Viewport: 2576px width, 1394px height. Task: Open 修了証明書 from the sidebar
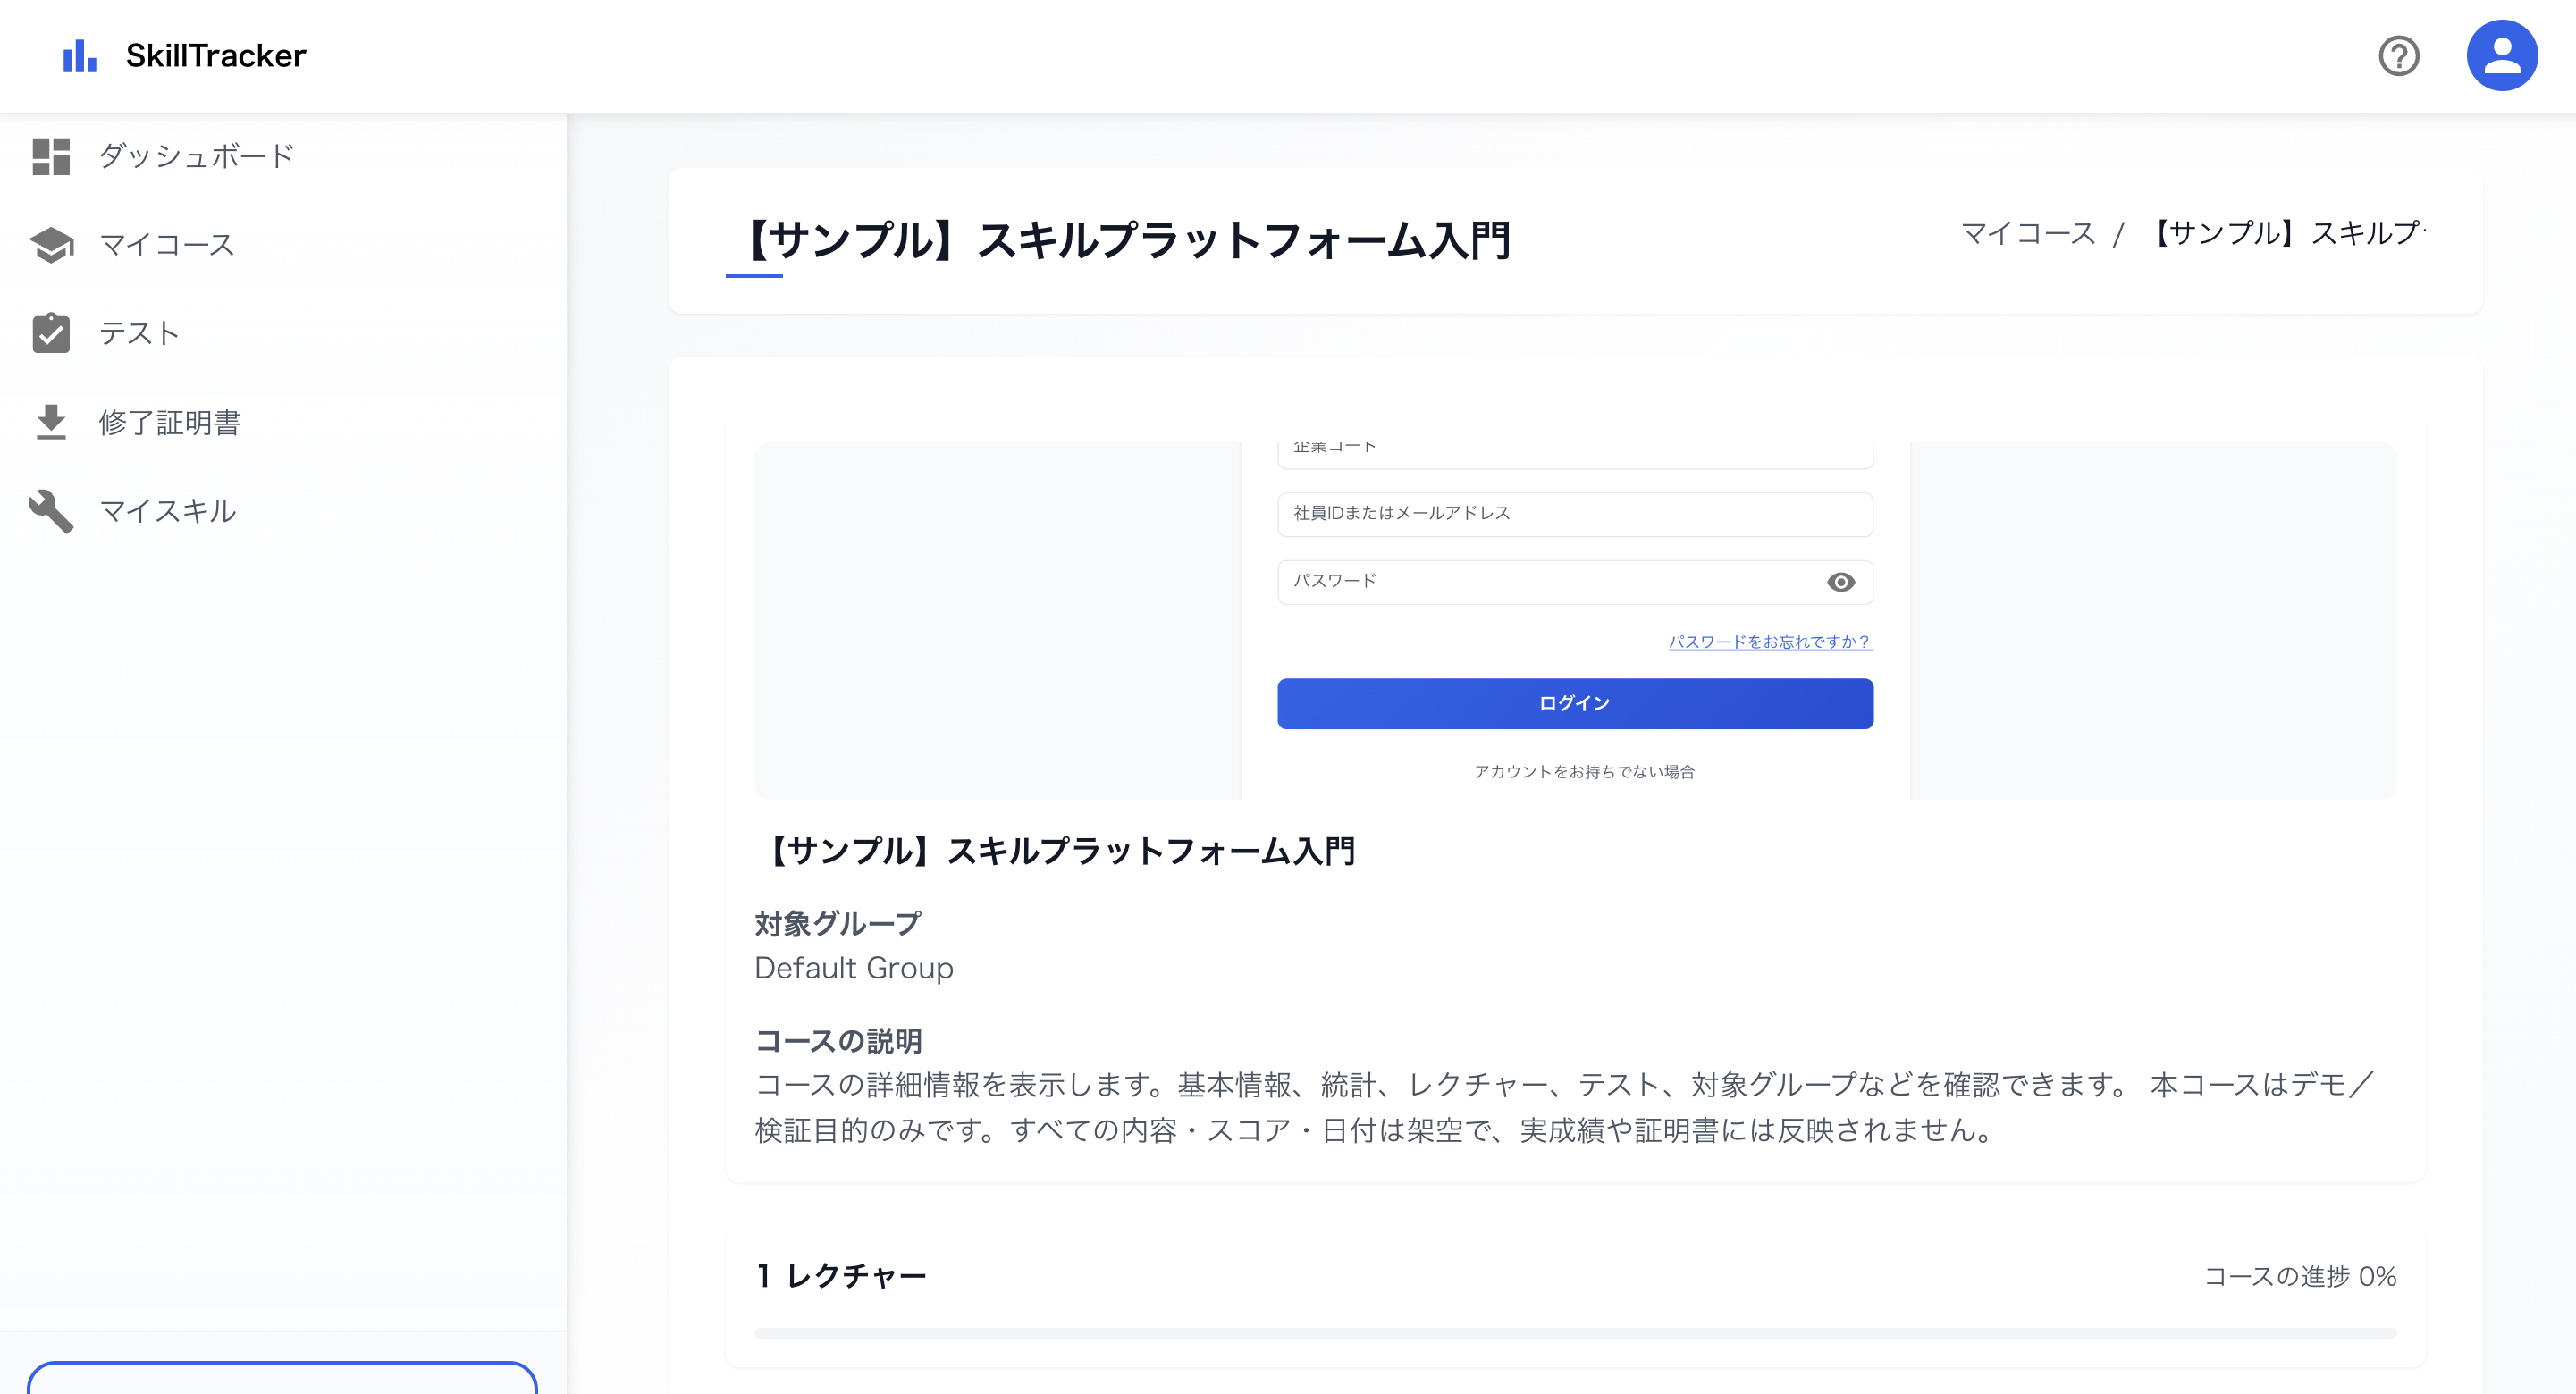tap(172, 421)
